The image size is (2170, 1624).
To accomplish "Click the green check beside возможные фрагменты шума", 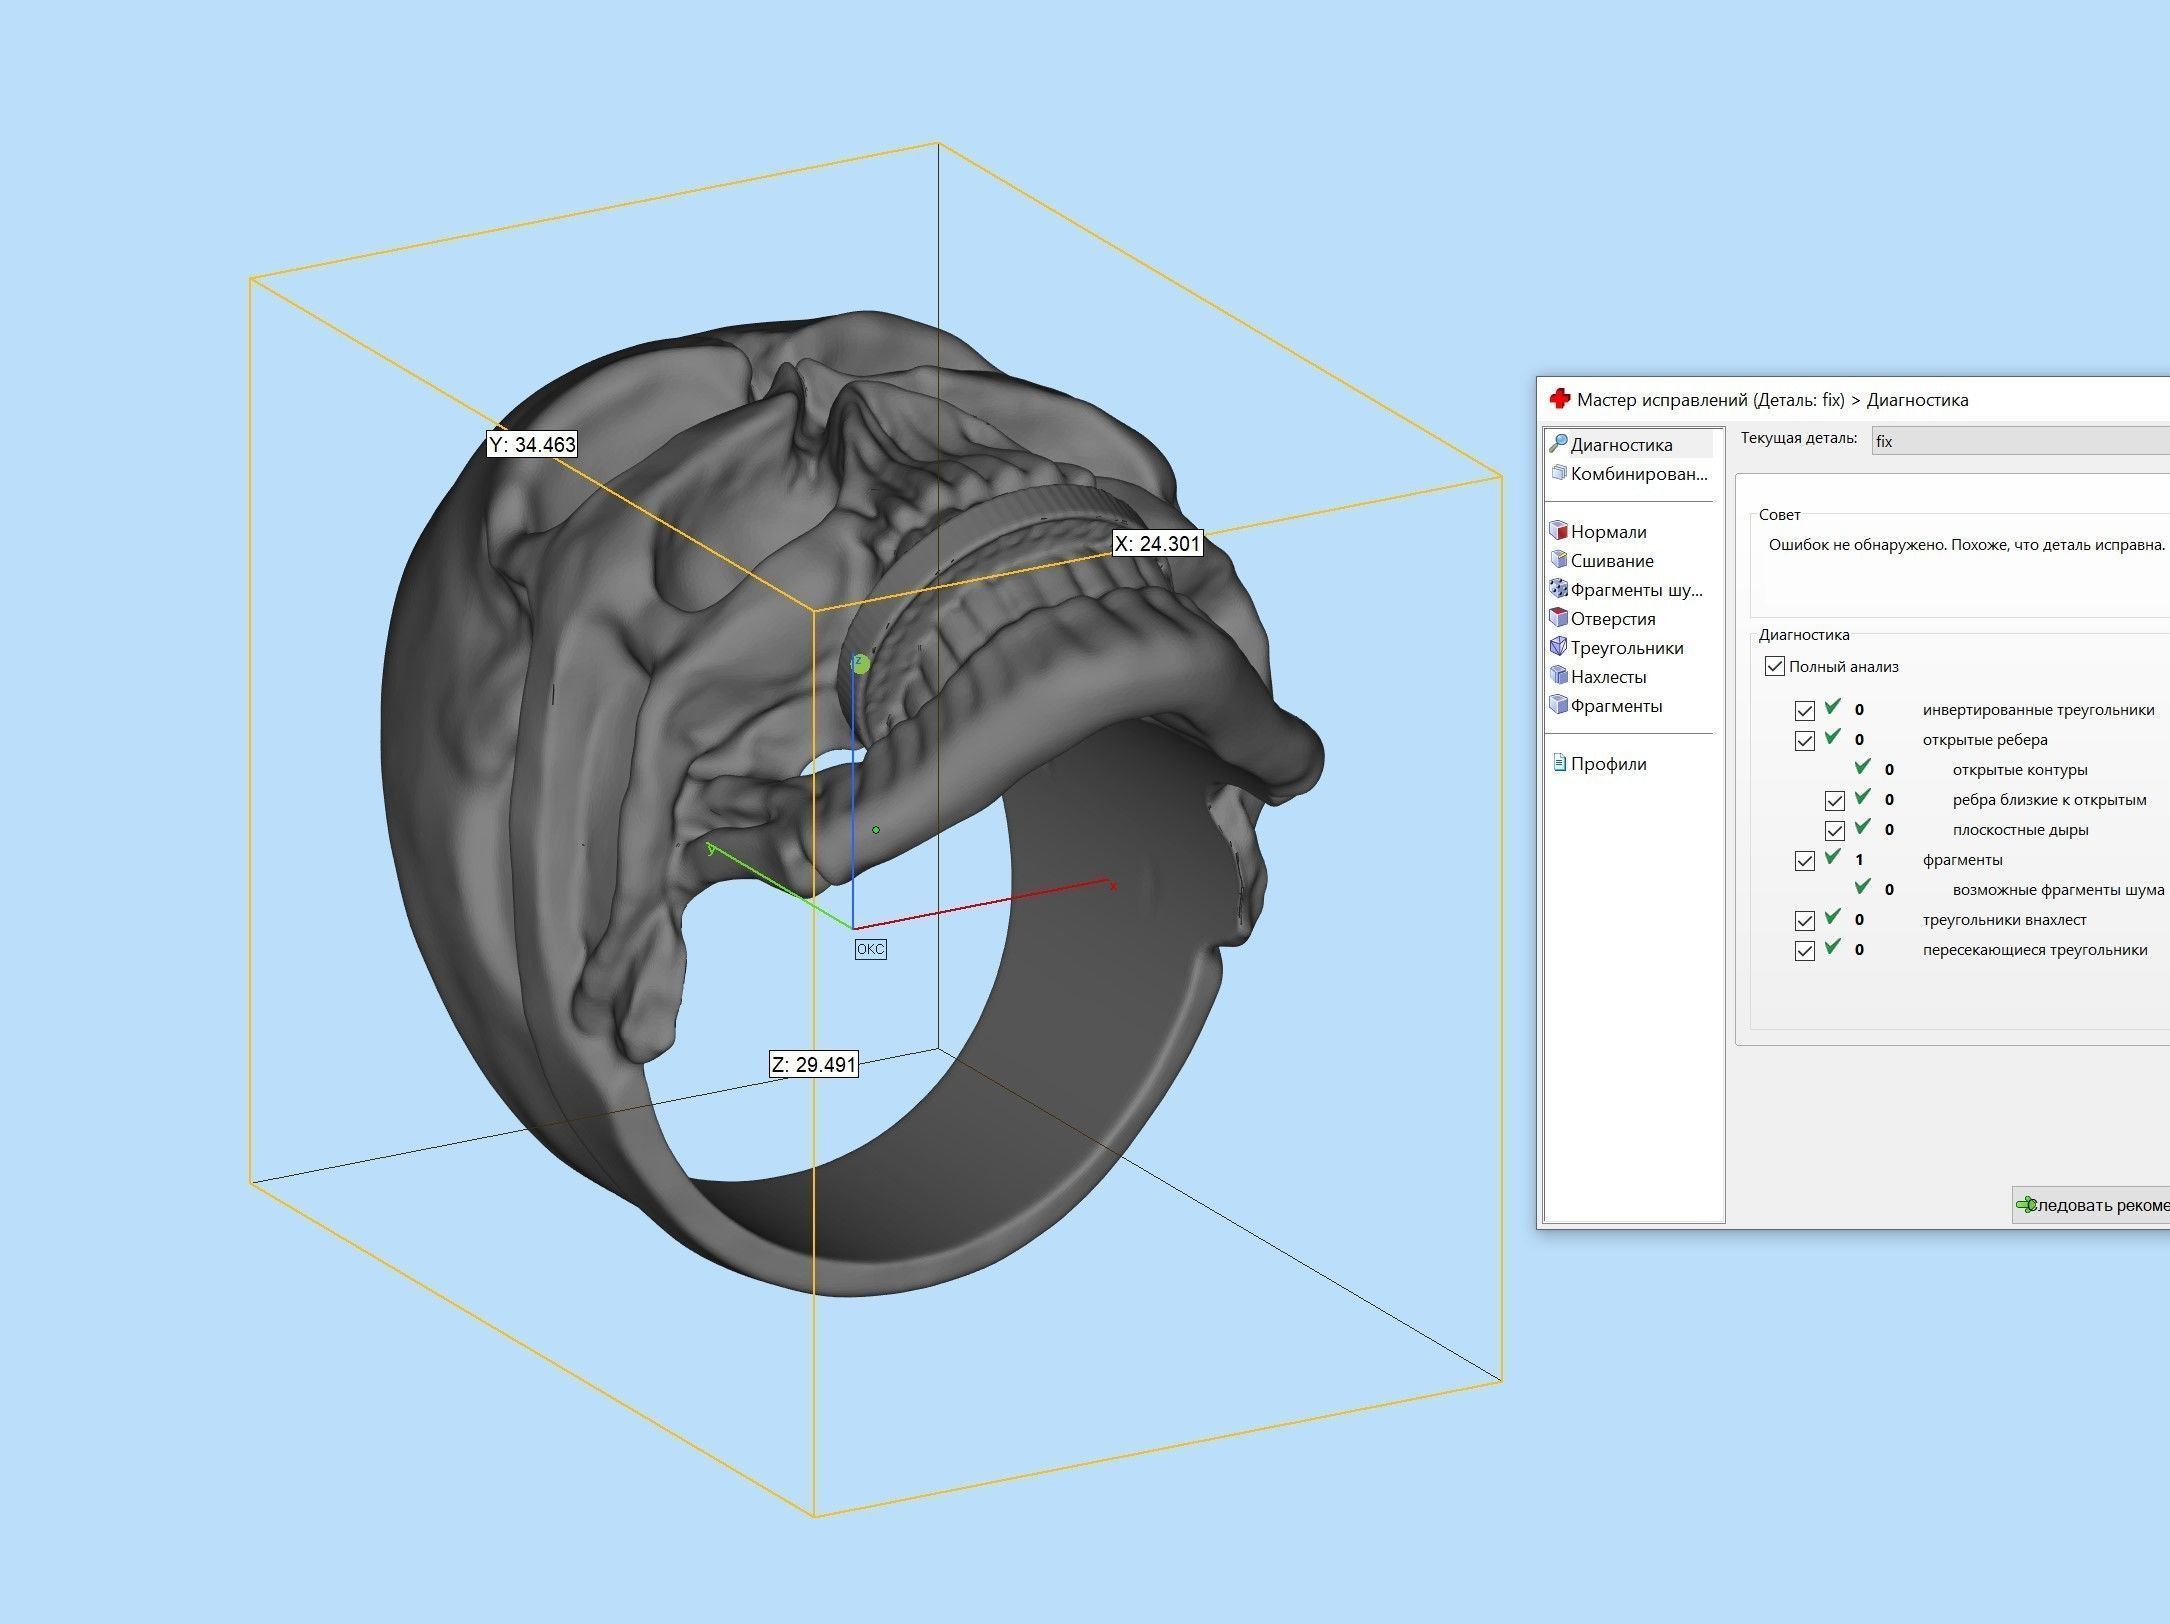I will pyautogui.click(x=1862, y=887).
